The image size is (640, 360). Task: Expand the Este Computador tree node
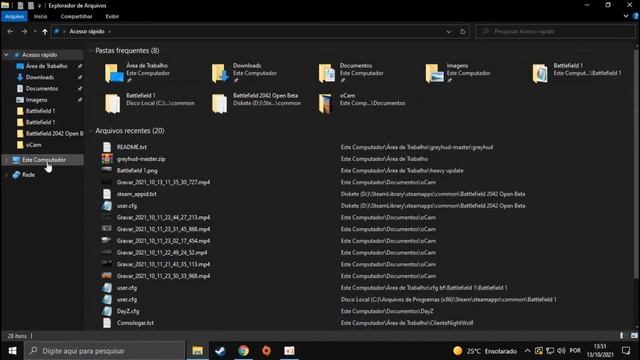click(6, 160)
